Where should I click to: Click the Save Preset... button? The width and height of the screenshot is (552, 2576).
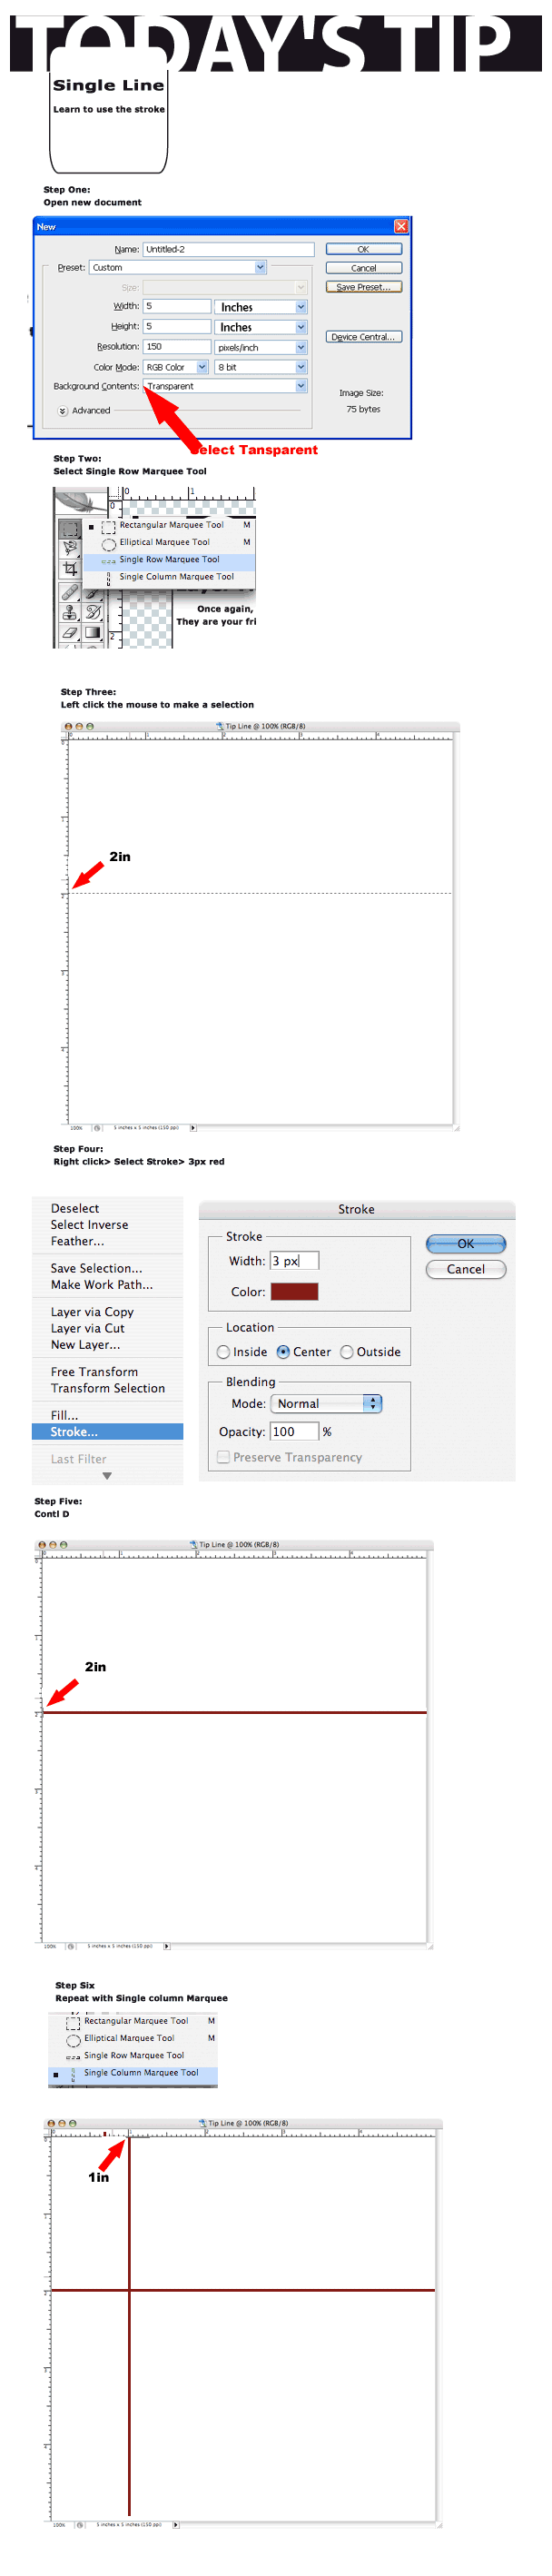[364, 287]
